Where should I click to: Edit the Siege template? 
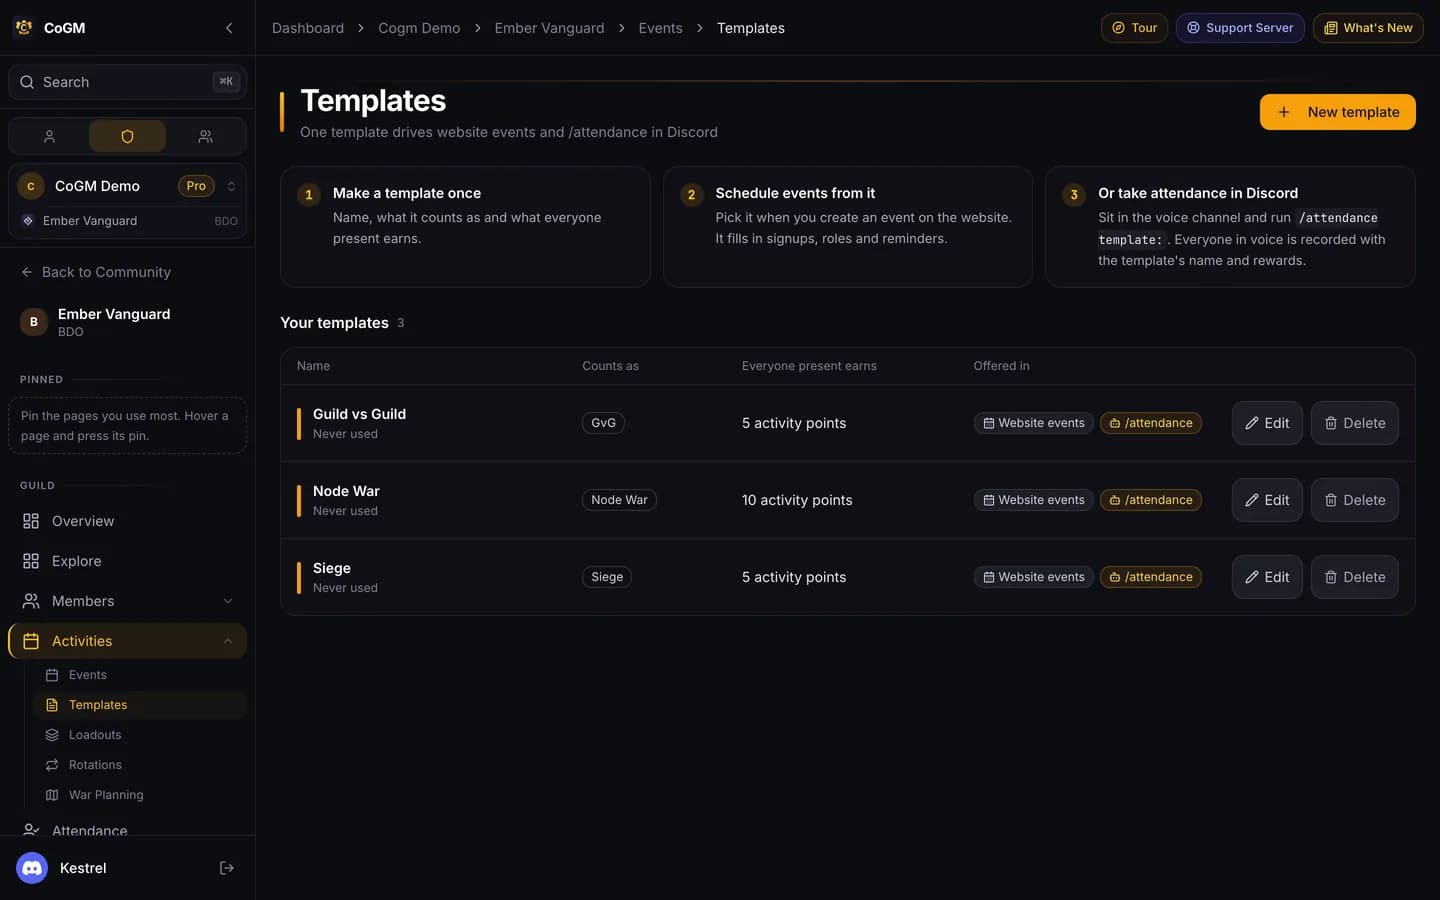point(1267,577)
